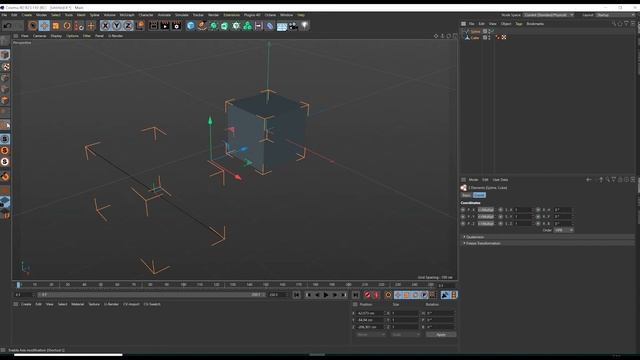Expand the Freeze Transformation section
640x360 pixels.
tap(482, 243)
